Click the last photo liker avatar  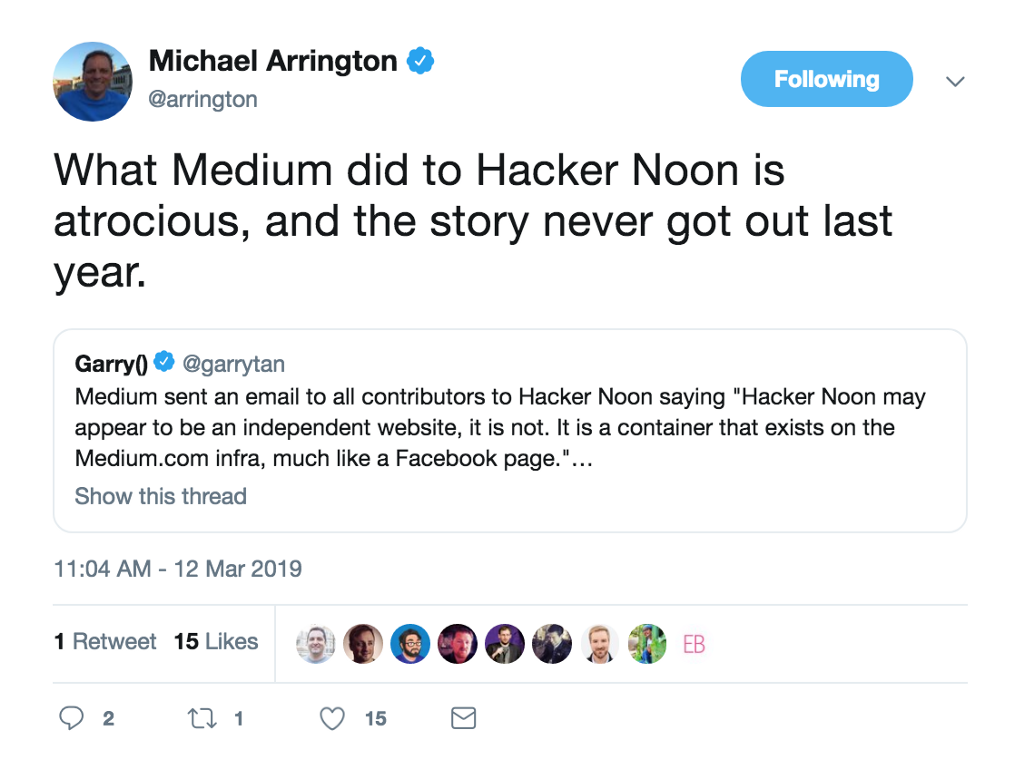[647, 644]
